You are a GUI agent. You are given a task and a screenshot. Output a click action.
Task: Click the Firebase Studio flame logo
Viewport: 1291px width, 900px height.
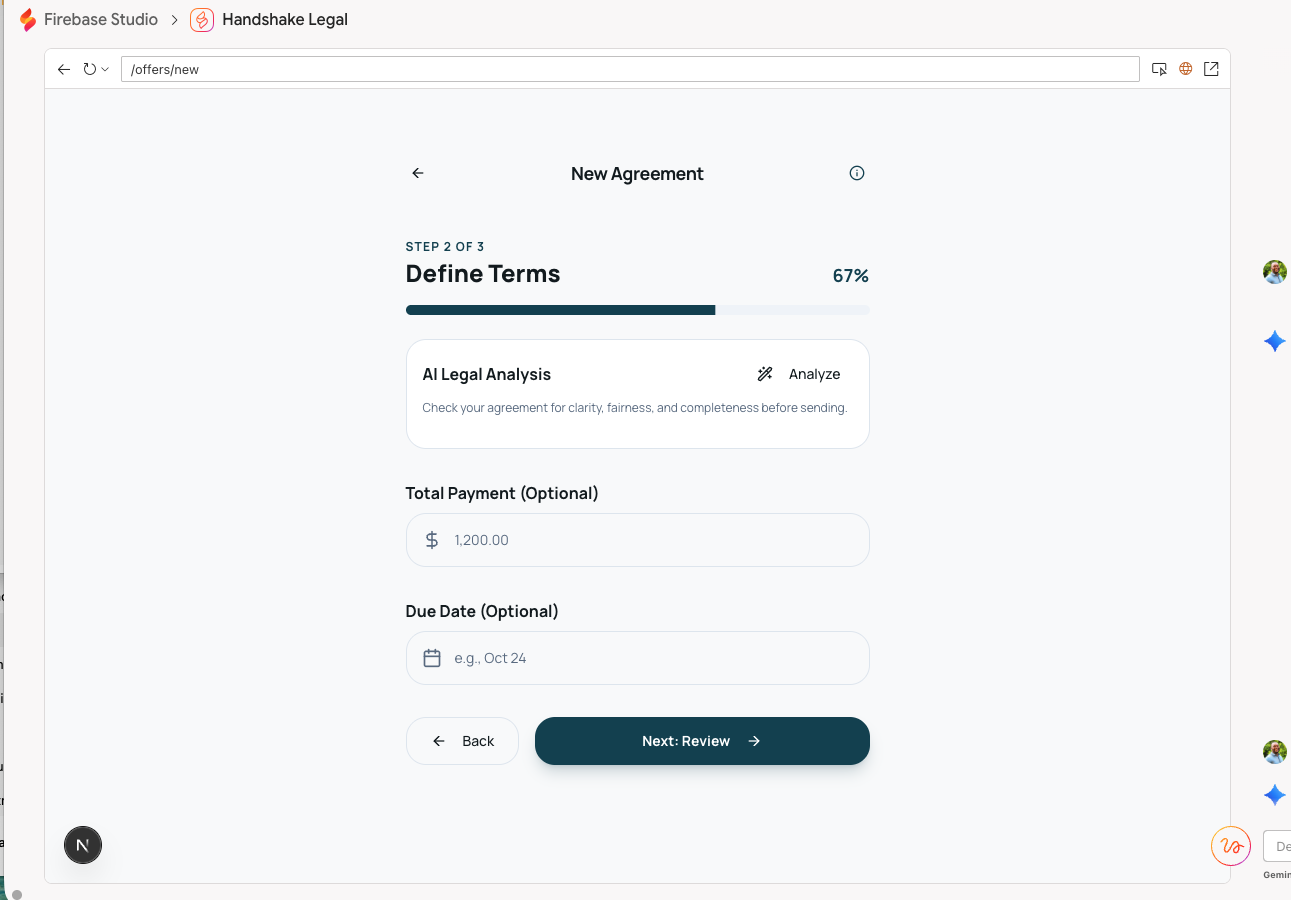coord(28,20)
